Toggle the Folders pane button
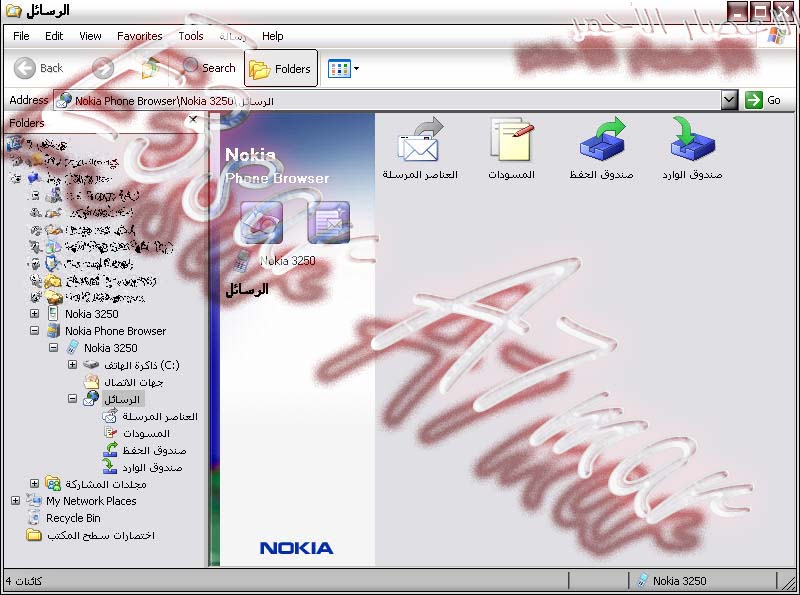The image size is (800, 595). tap(281, 68)
